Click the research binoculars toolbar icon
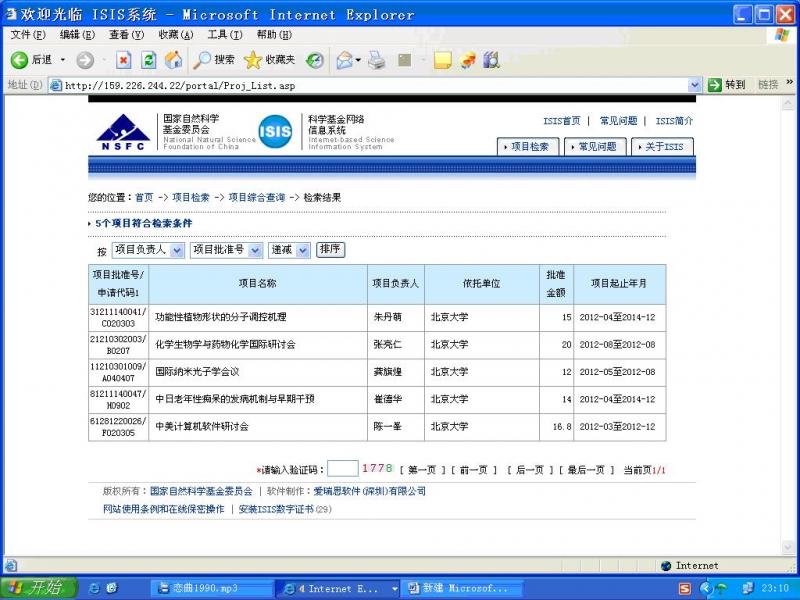 491,60
